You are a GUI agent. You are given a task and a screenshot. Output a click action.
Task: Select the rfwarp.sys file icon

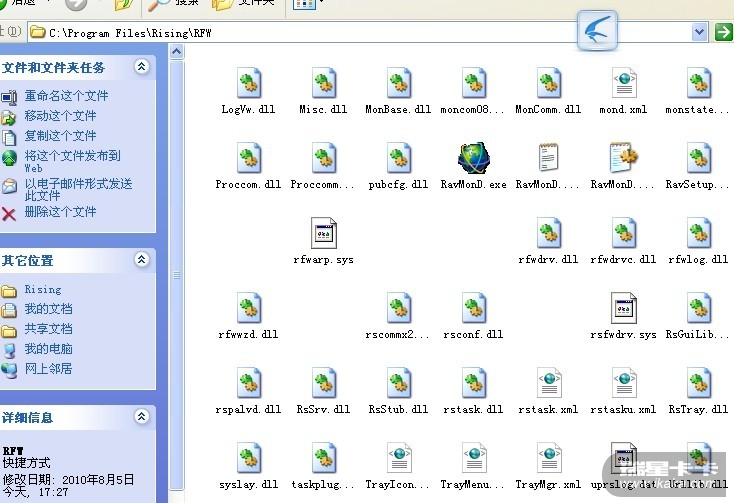(323, 235)
